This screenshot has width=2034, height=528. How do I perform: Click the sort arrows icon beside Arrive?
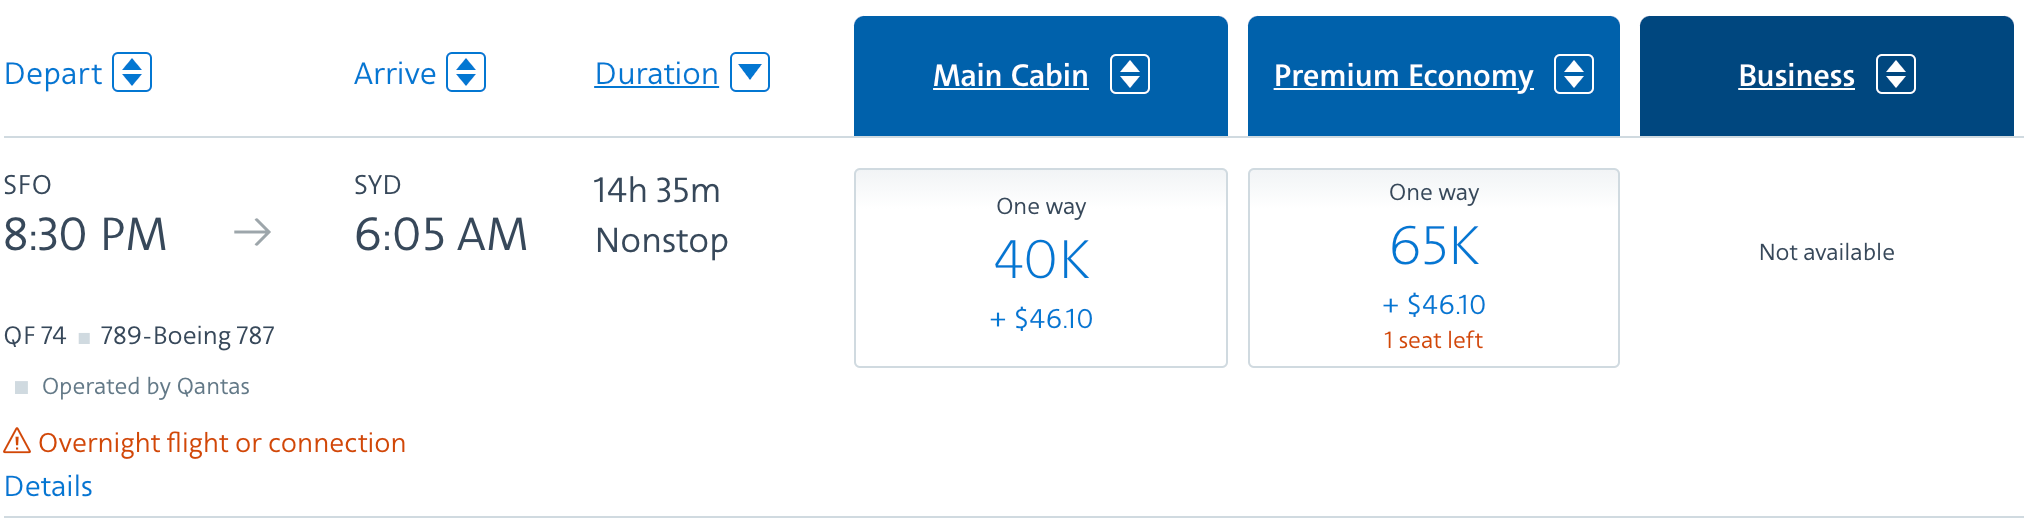coord(466,73)
